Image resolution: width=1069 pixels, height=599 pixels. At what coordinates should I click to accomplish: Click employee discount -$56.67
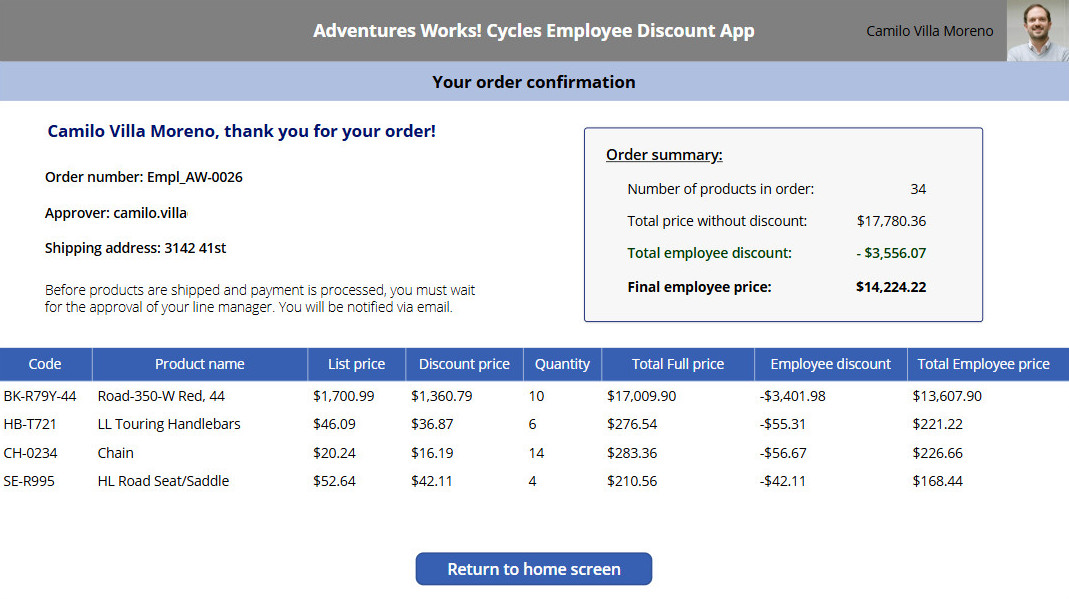pos(783,453)
